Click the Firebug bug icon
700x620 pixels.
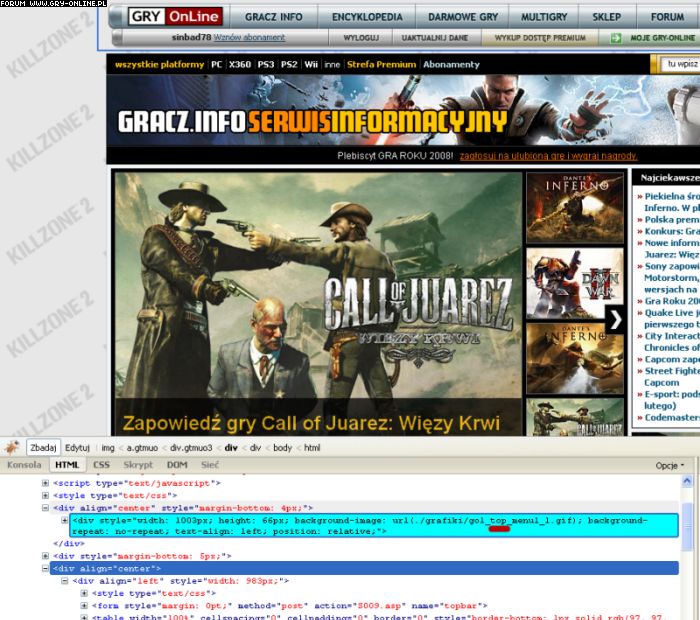coord(12,447)
